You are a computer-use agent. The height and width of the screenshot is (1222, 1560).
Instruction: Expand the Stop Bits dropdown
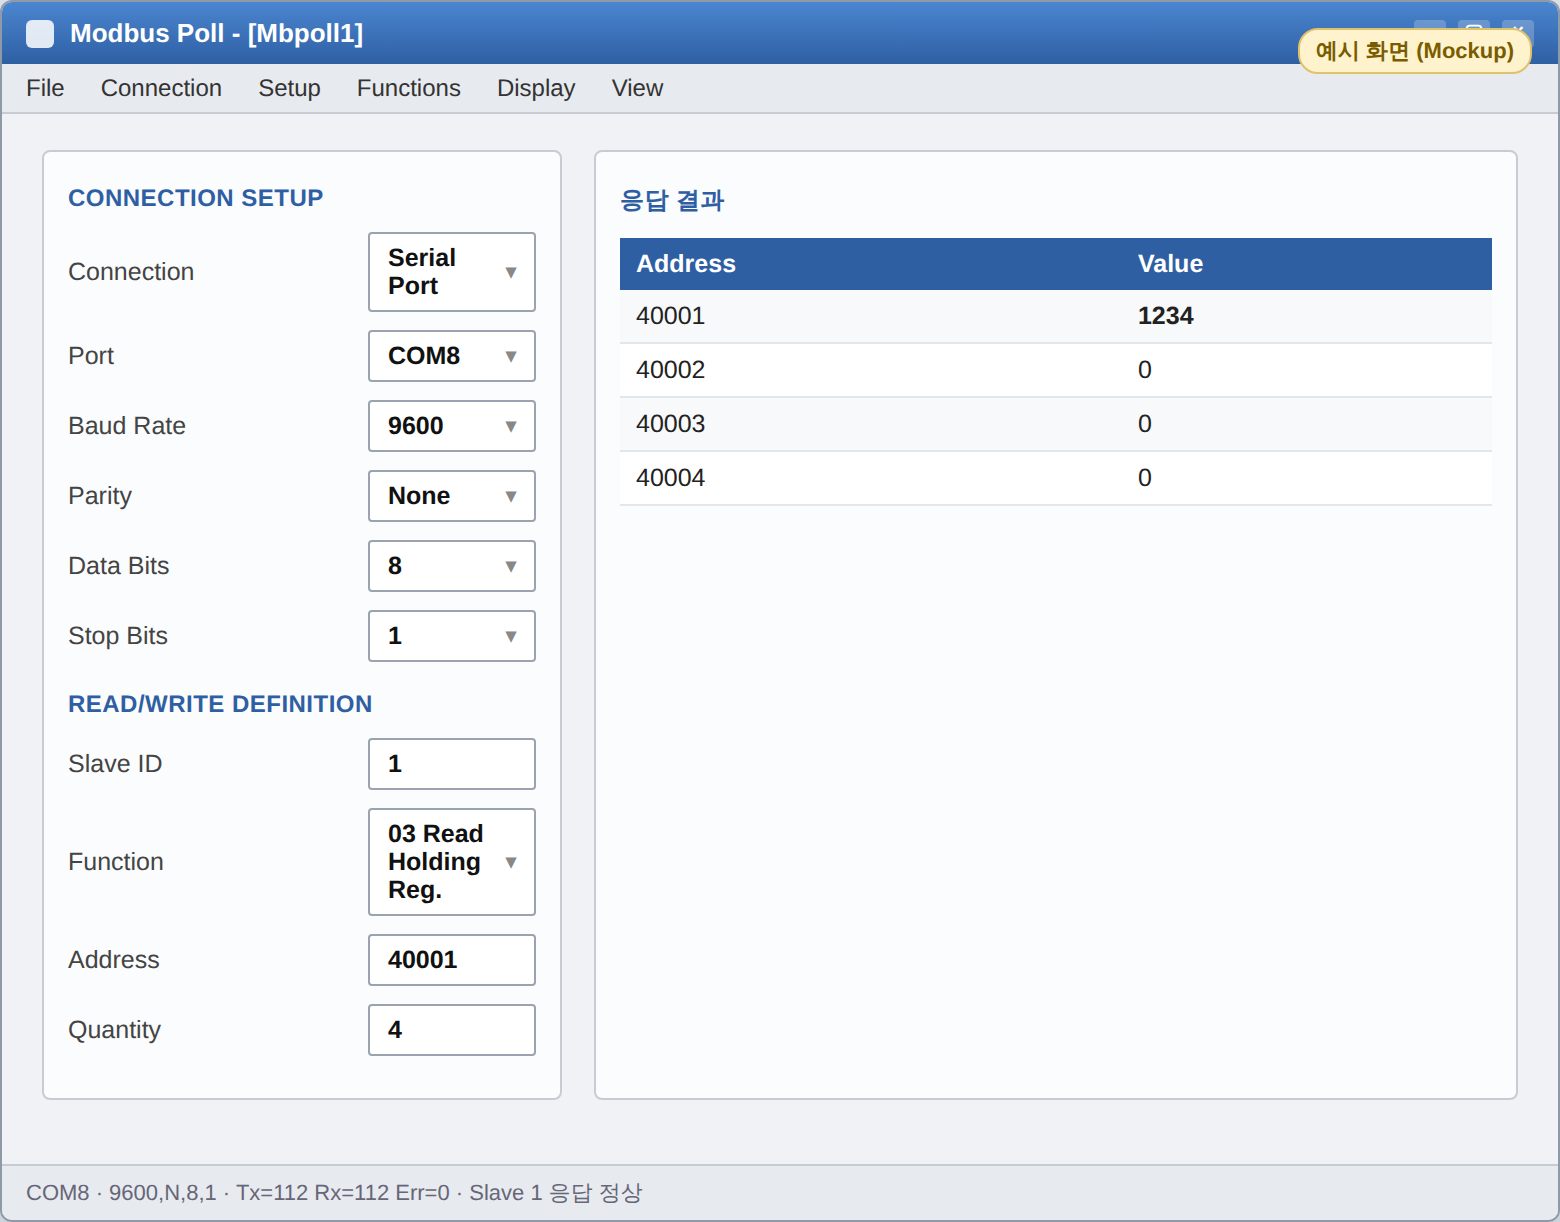click(x=452, y=636)
